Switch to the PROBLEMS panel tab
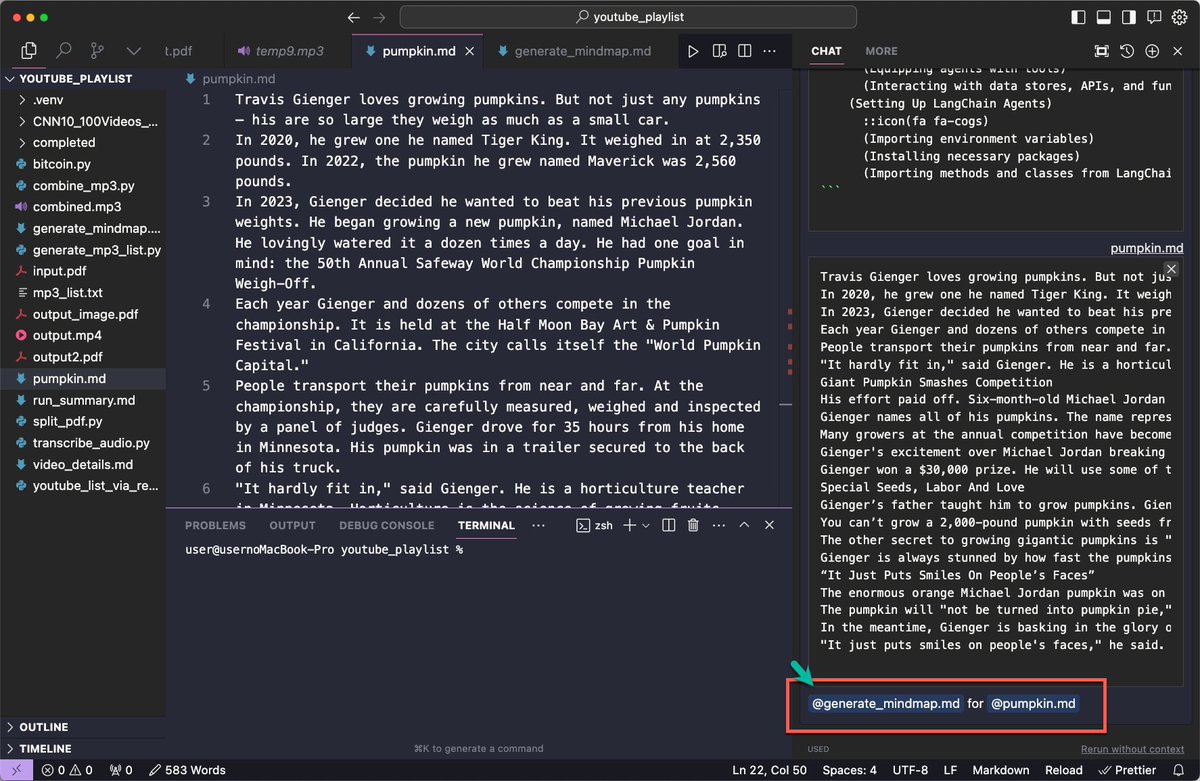Image resolution: width=1200 pixels, height=781 pixels. coord(215,525)
